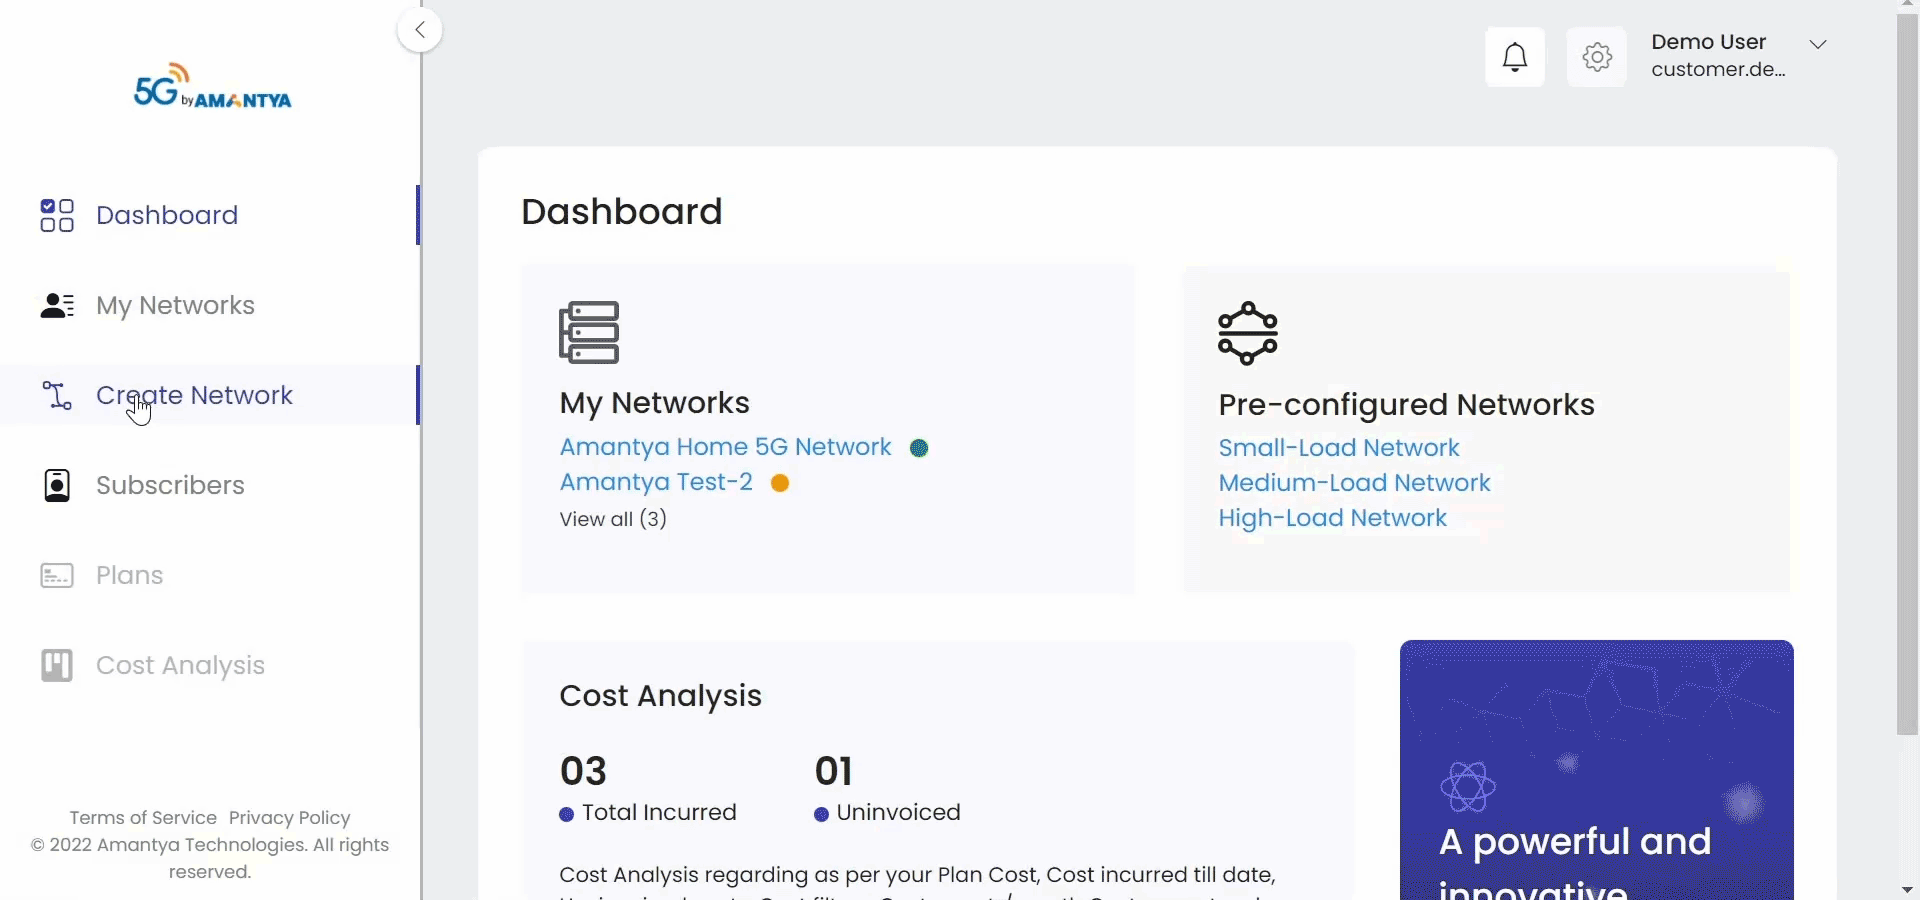Click the Uninvoiced legend dot
This screenshot has width=1920, height=900.
[822, 814]
